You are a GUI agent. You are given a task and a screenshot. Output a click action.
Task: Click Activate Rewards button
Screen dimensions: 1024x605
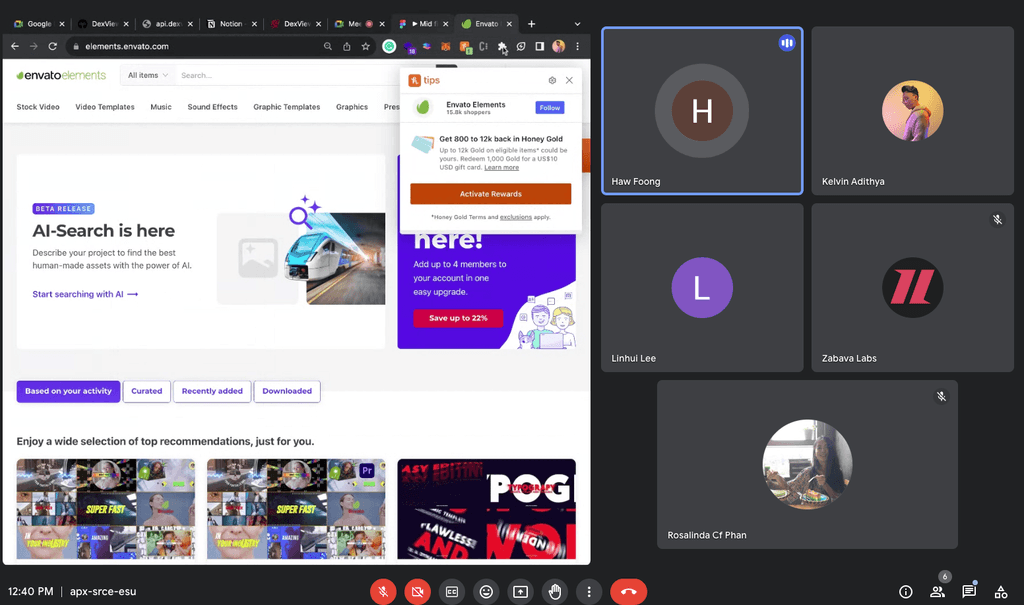point(490,194)
